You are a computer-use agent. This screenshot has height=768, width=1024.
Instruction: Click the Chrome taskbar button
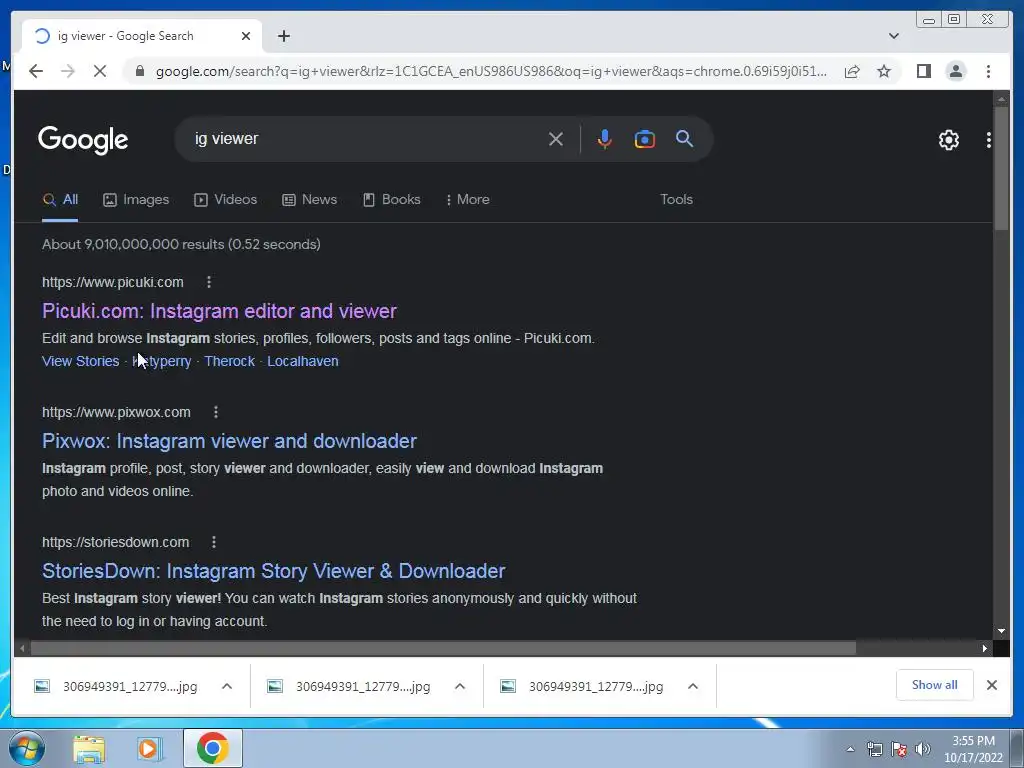(x=212, y=748)
